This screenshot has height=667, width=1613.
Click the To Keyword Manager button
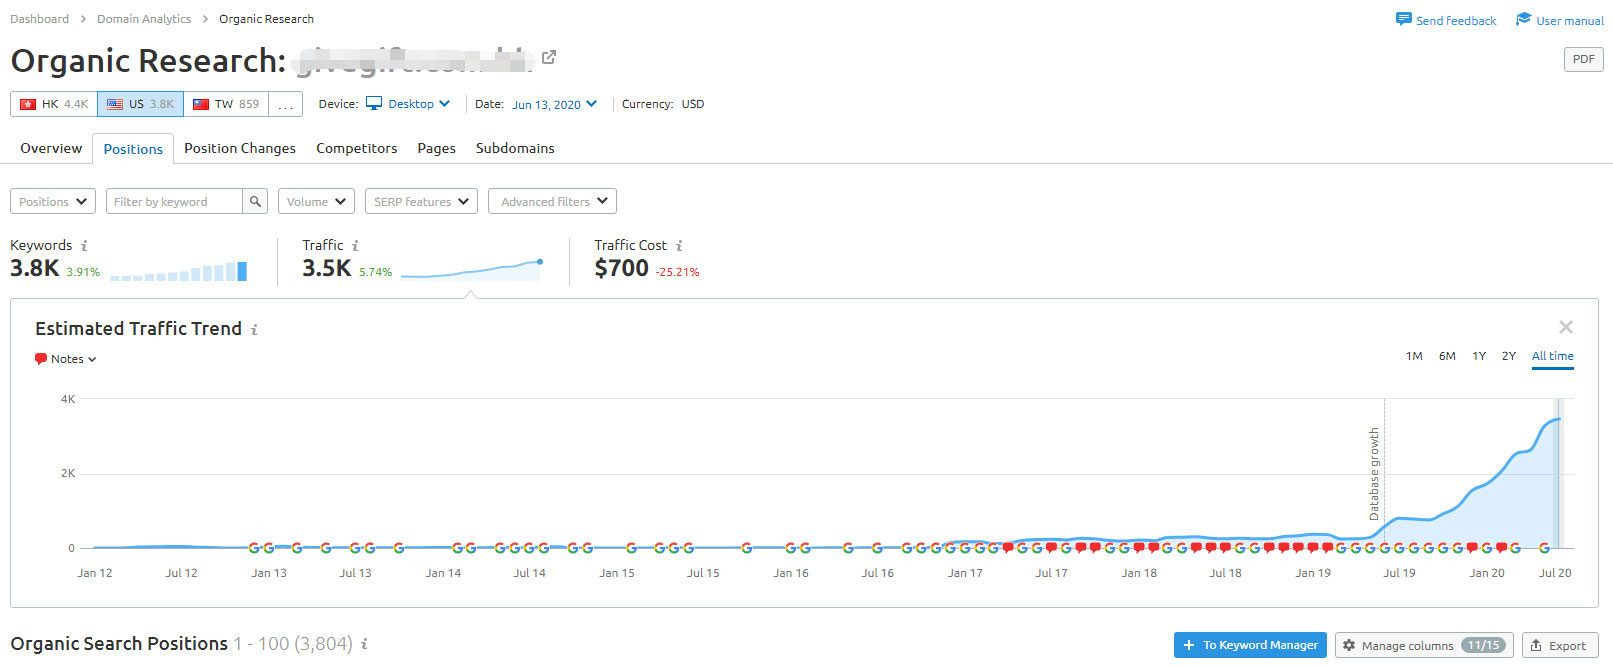pos(1250,645)
